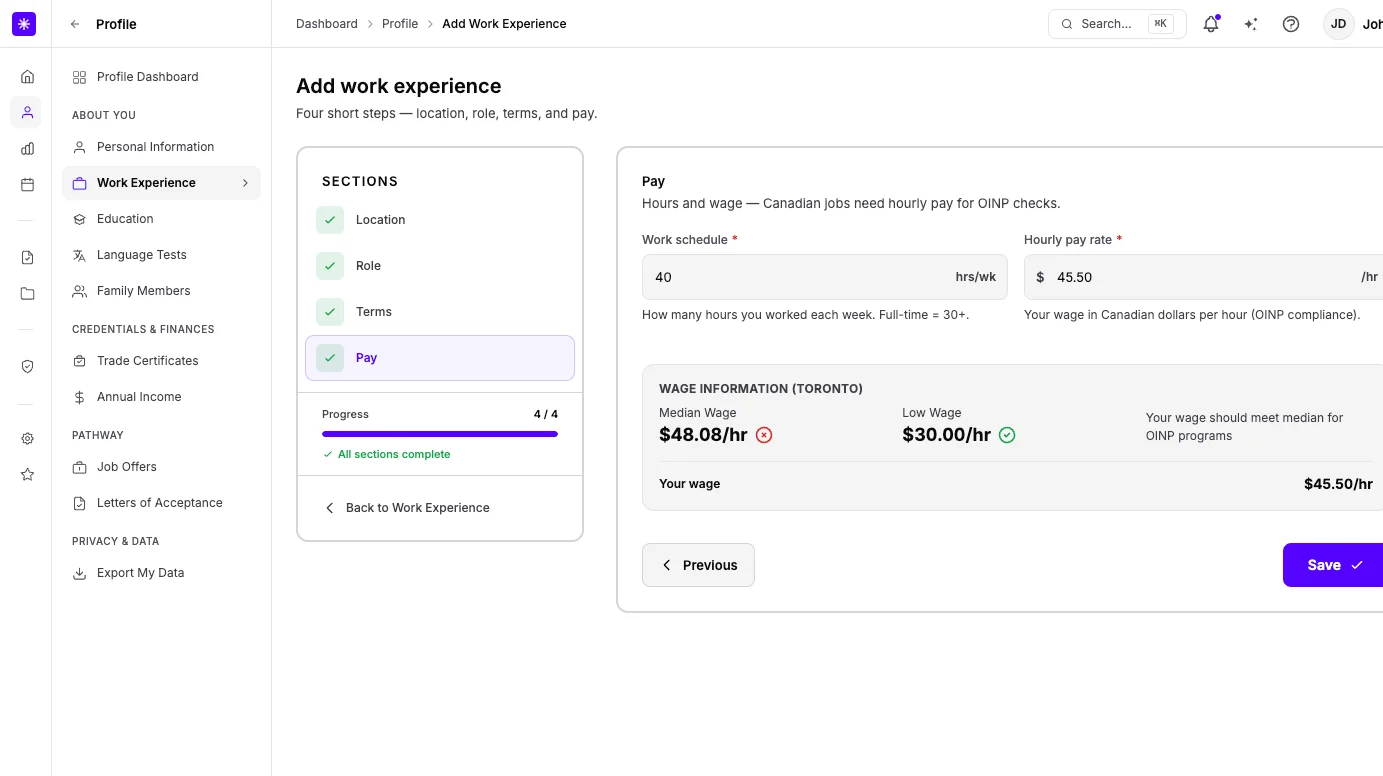Select the Location section label
The image size is (1383, 776).
[381, 220]
